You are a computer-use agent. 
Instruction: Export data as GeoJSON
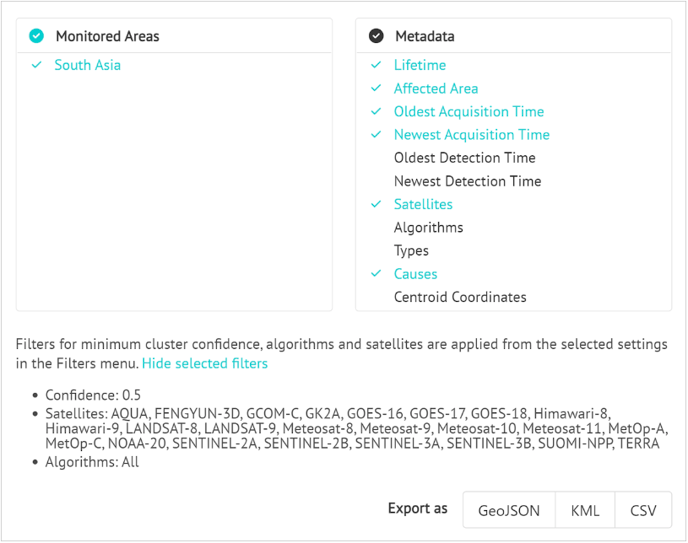509,510
